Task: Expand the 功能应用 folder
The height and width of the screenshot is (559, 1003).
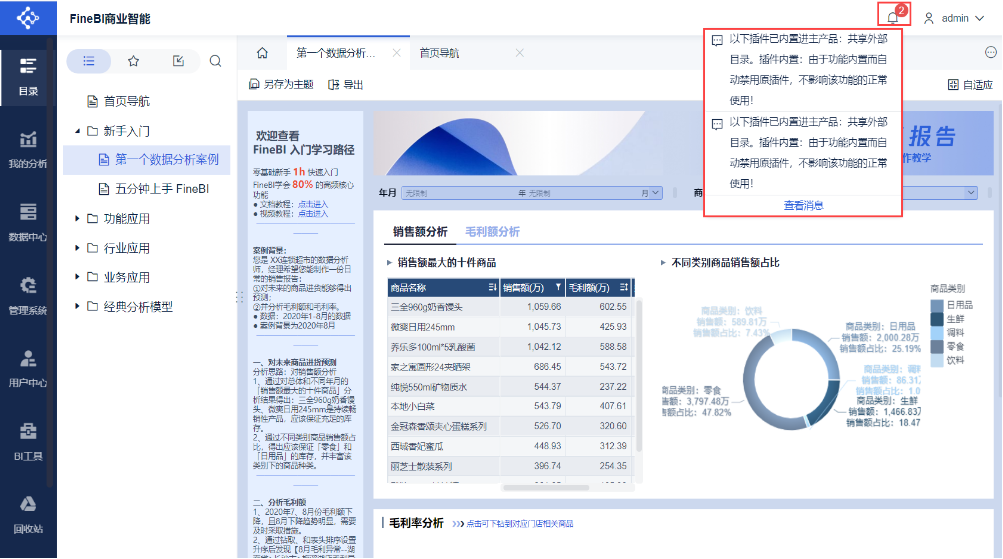Action: 77,219
